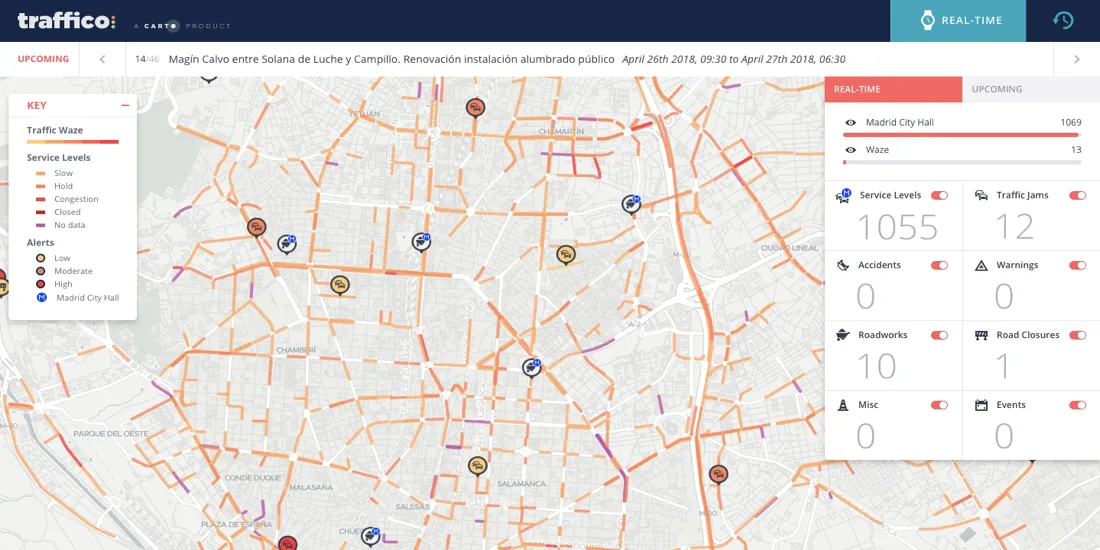
Task: Click the Madrid City Hall progress bar
Action: (x=962, y=135)
